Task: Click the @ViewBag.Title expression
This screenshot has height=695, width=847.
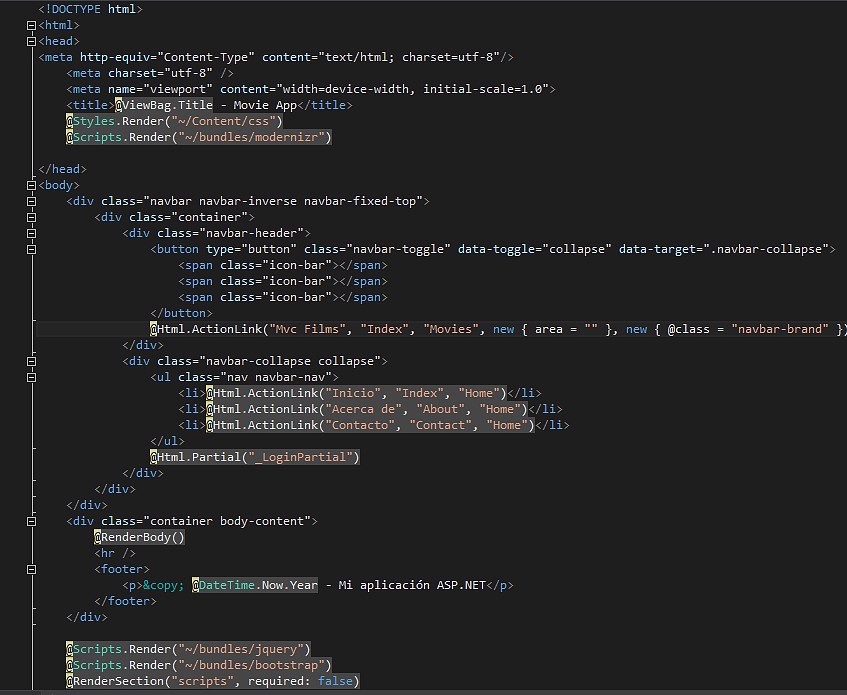Action: tap(164, 105)
